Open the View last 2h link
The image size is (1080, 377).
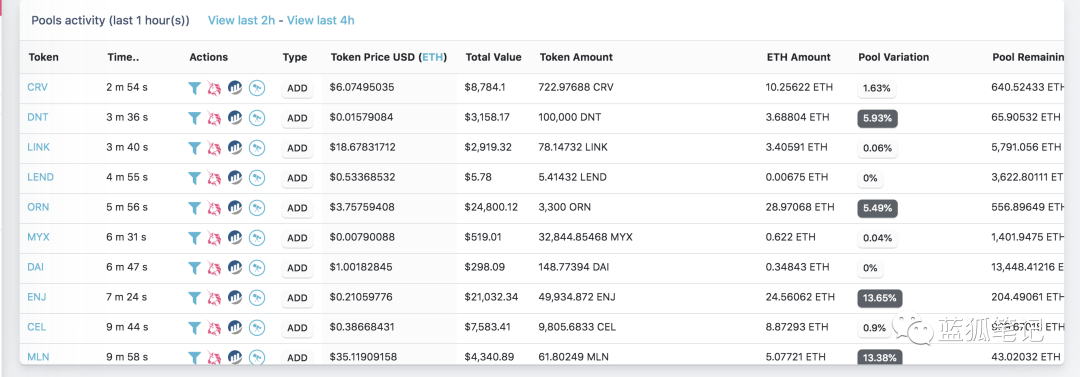pyautogui.click(x=241, y=20)
